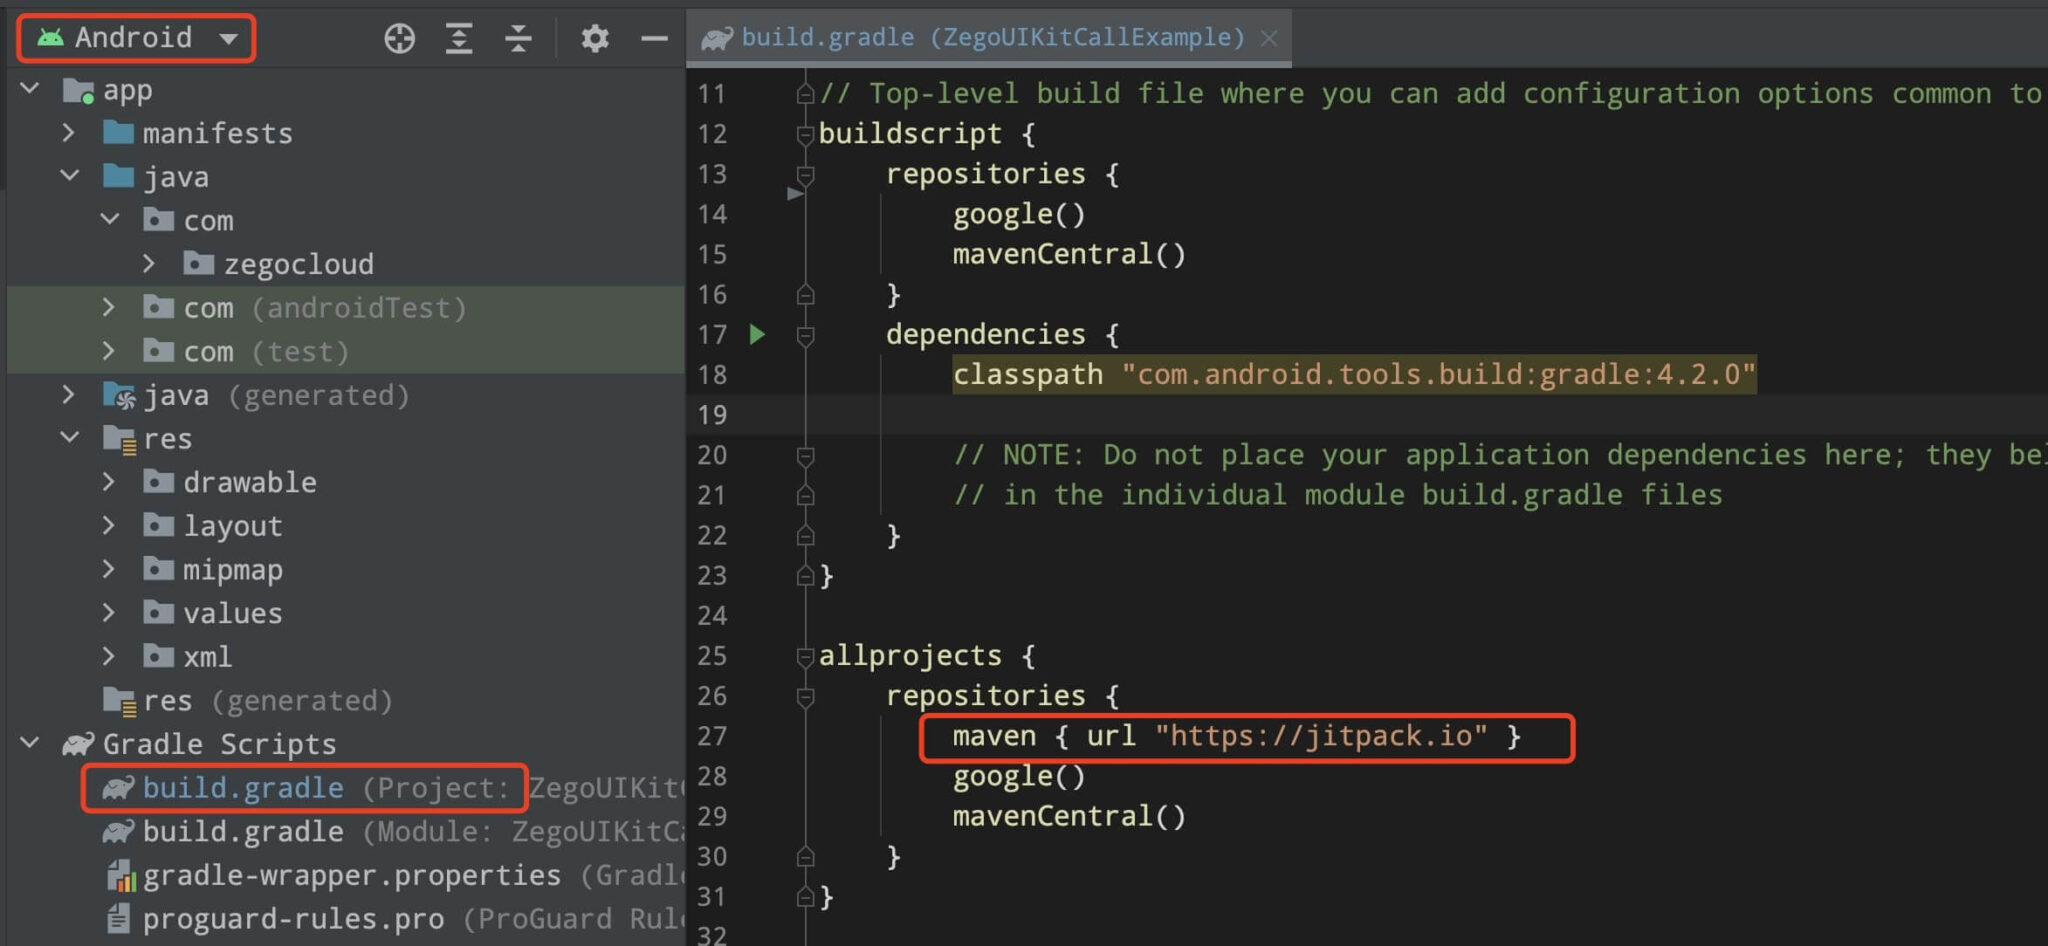
Task: Fold the buildscript block on line 12
Action: [x=805, y=134]
